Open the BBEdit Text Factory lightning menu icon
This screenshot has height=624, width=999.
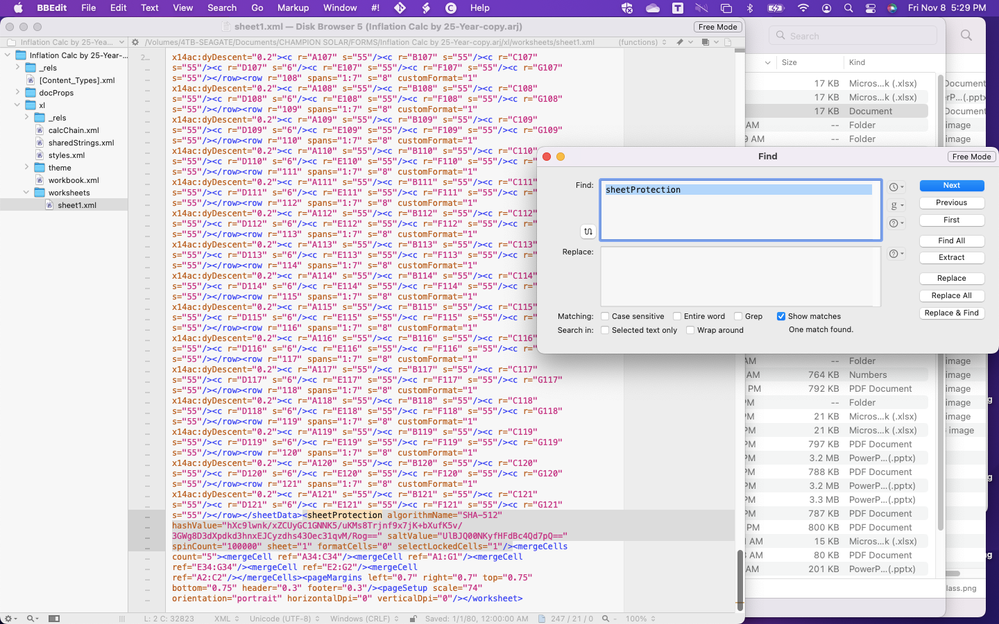click(x=426, y=8)
